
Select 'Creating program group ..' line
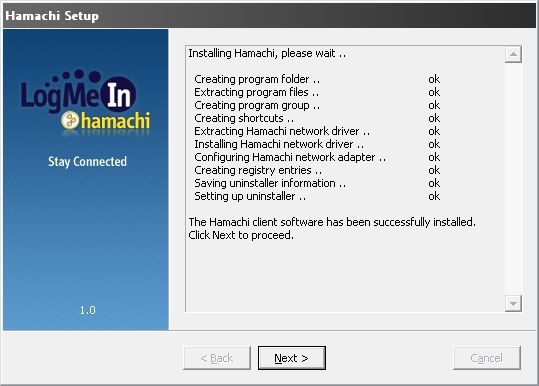tap(257, 105)
